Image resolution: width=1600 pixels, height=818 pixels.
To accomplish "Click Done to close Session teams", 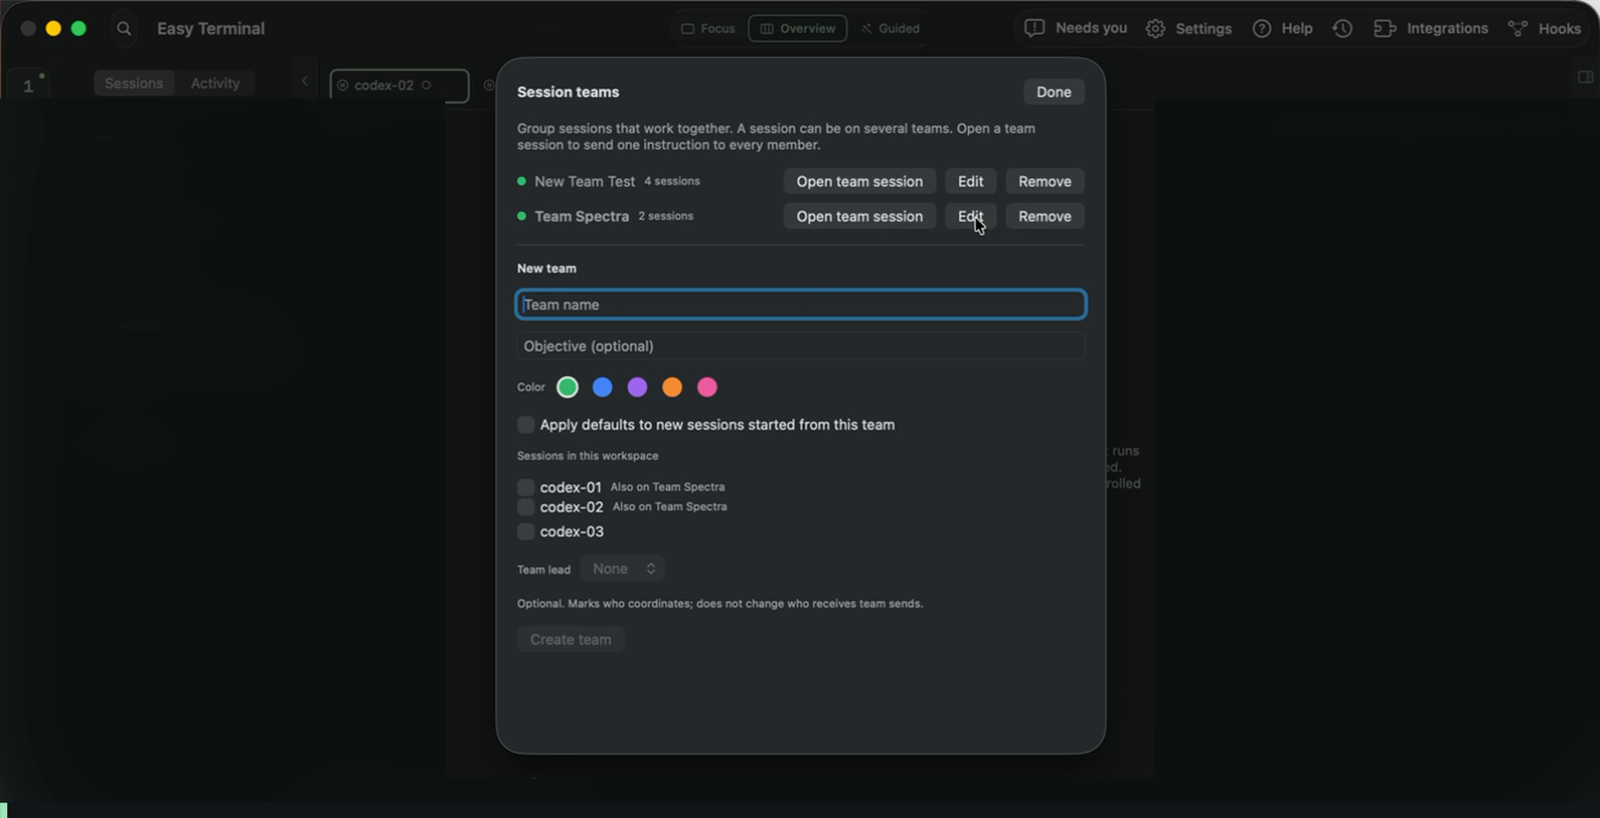I will 1053,92.
